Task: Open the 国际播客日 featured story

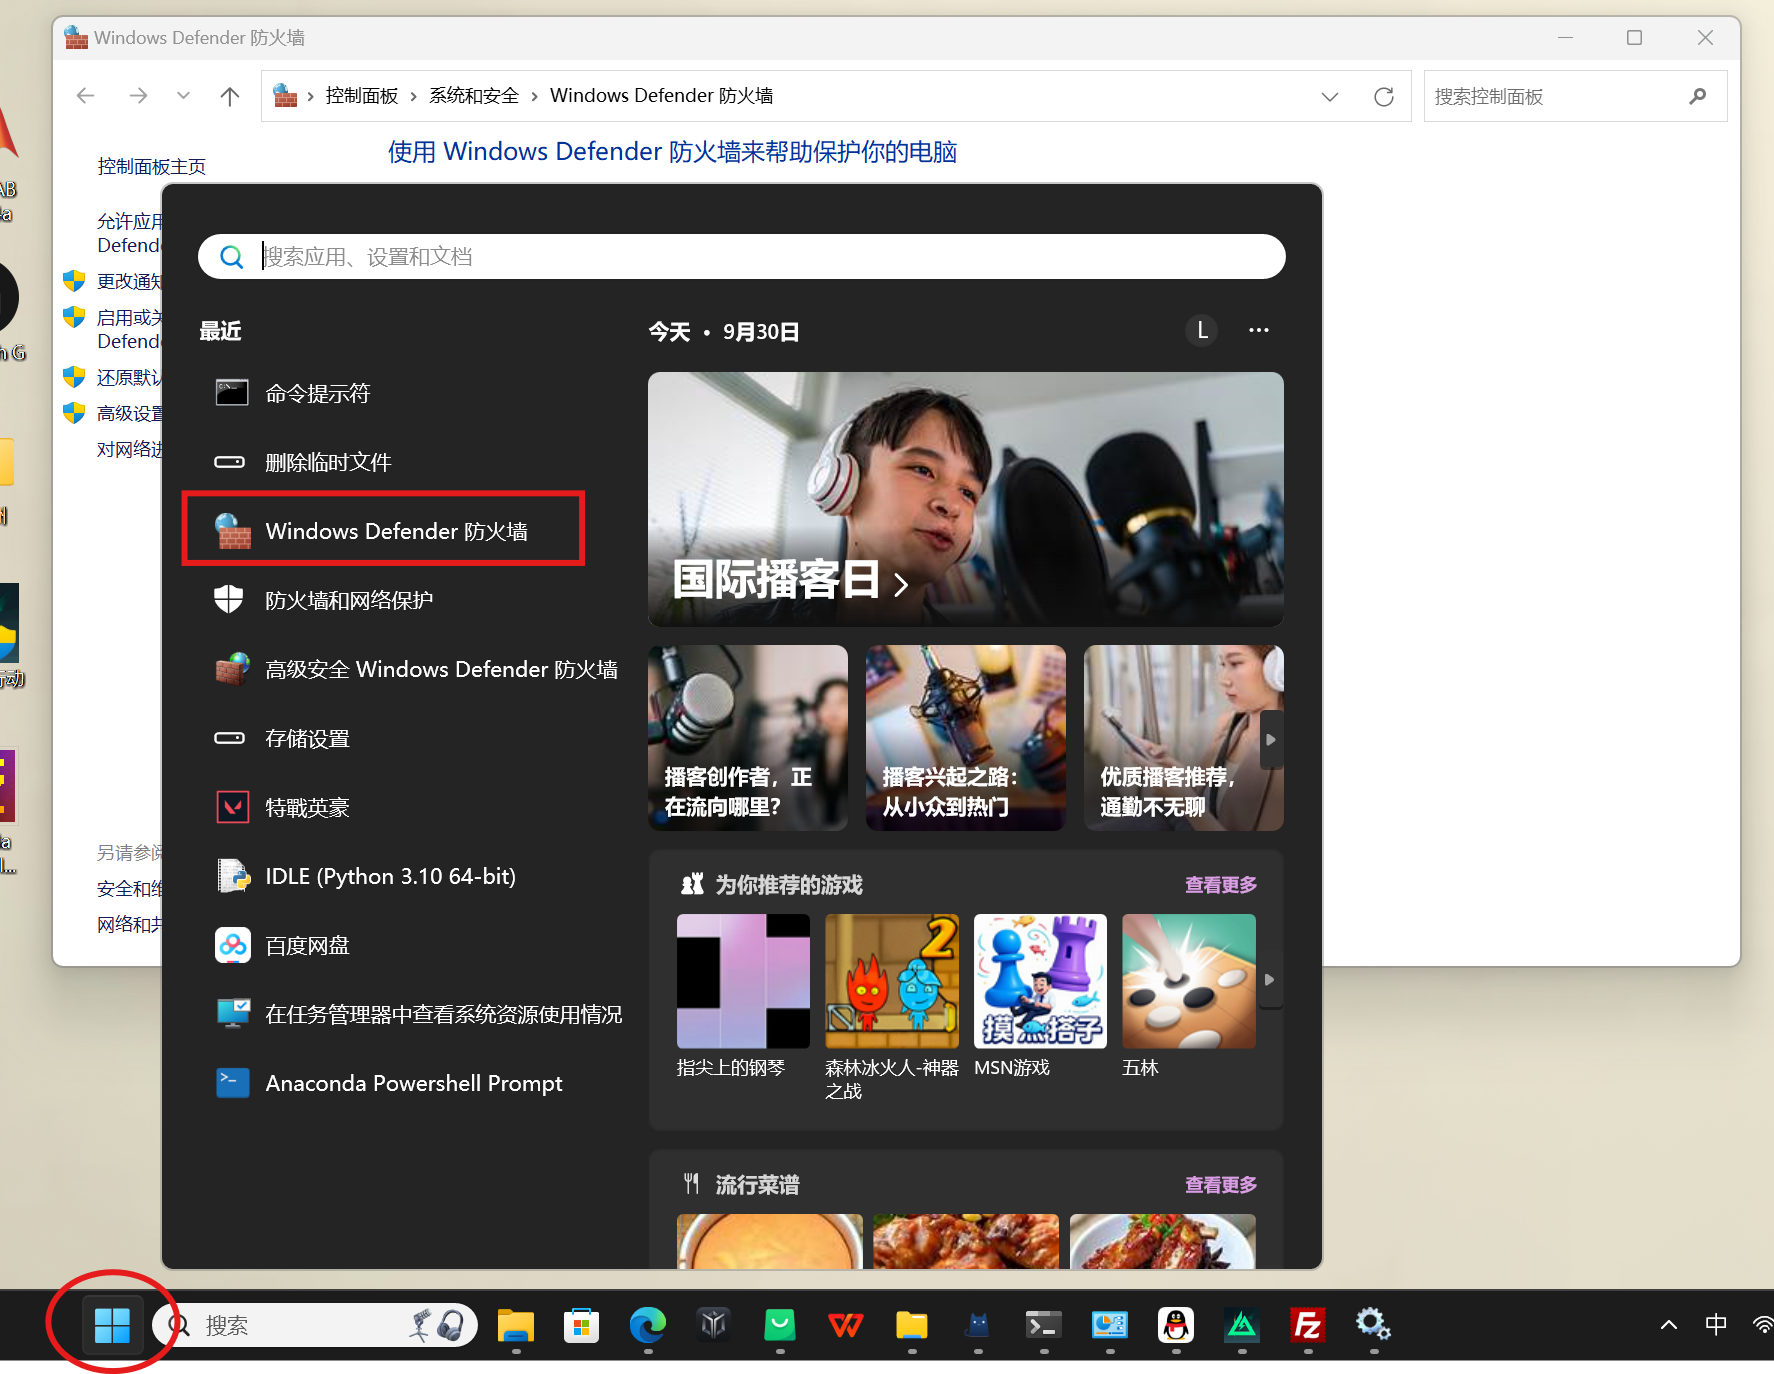Action: coord(965,500)
